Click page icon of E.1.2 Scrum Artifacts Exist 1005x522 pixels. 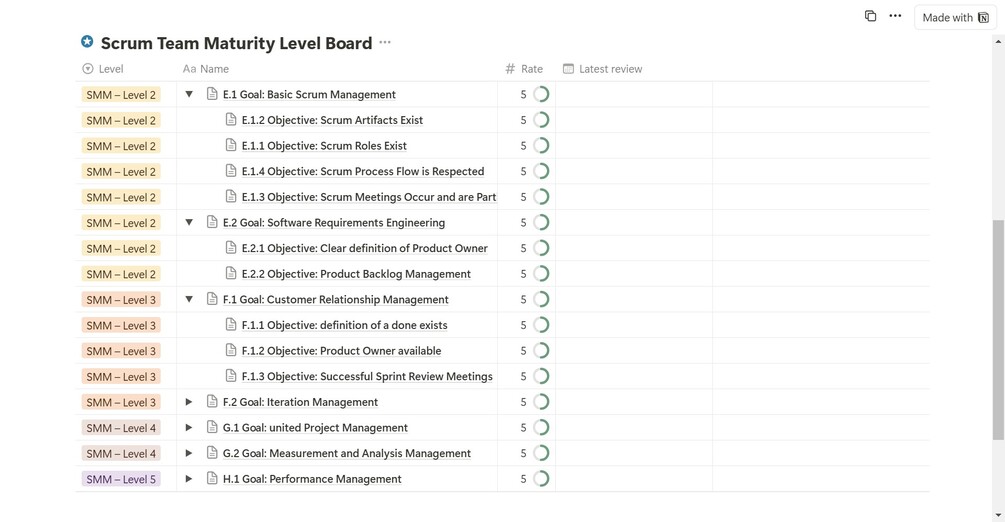pos(231,120)
